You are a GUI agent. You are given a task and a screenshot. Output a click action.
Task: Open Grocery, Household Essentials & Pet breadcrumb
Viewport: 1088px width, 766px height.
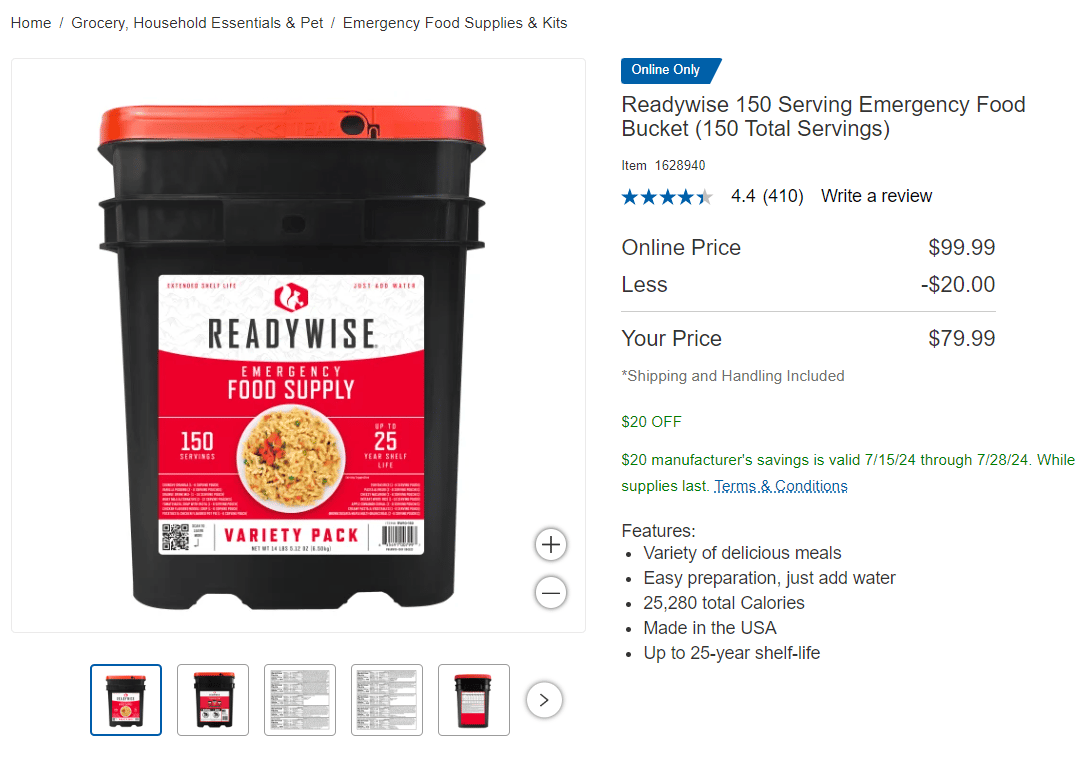click(197, 23)
